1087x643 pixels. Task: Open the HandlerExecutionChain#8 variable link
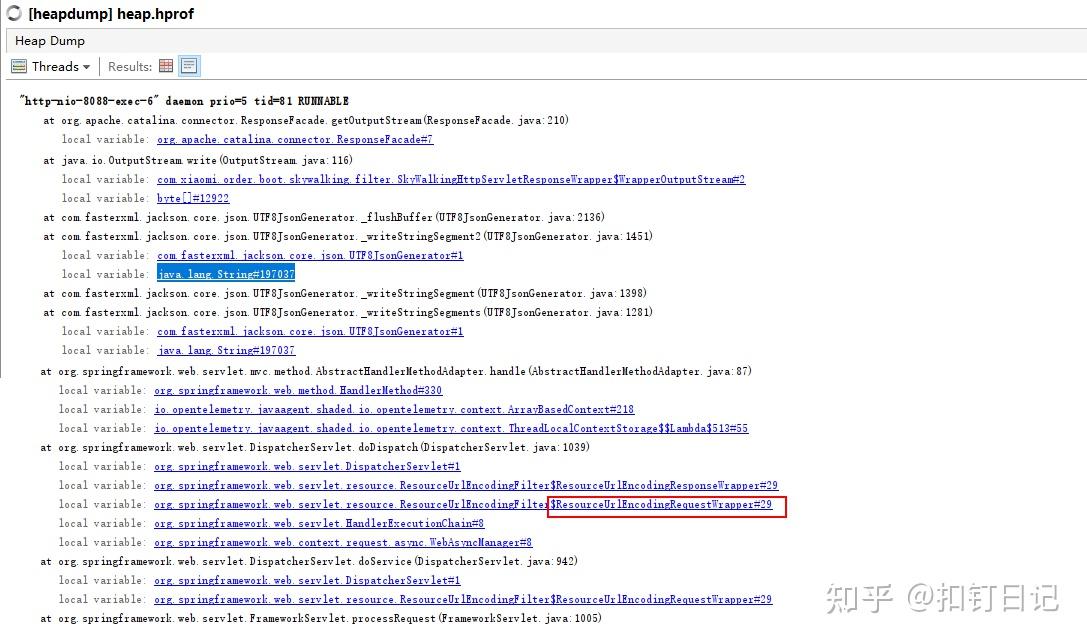pyautogui.click(x=318, y=523)
